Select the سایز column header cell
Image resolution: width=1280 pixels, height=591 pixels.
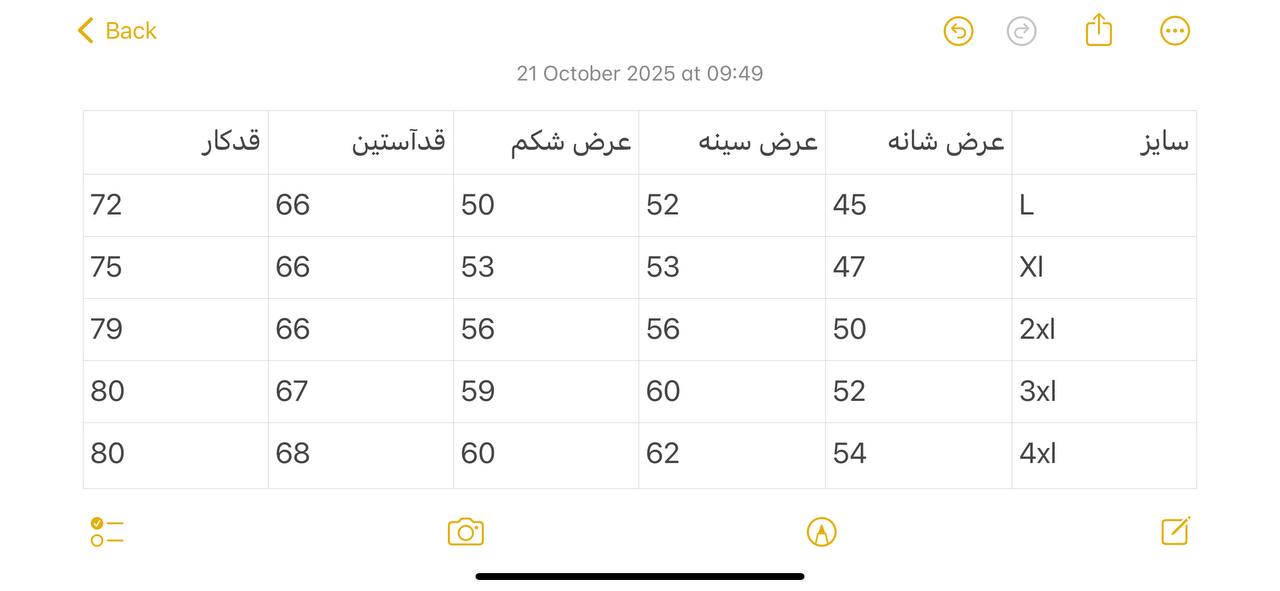tap(1103, 142)
